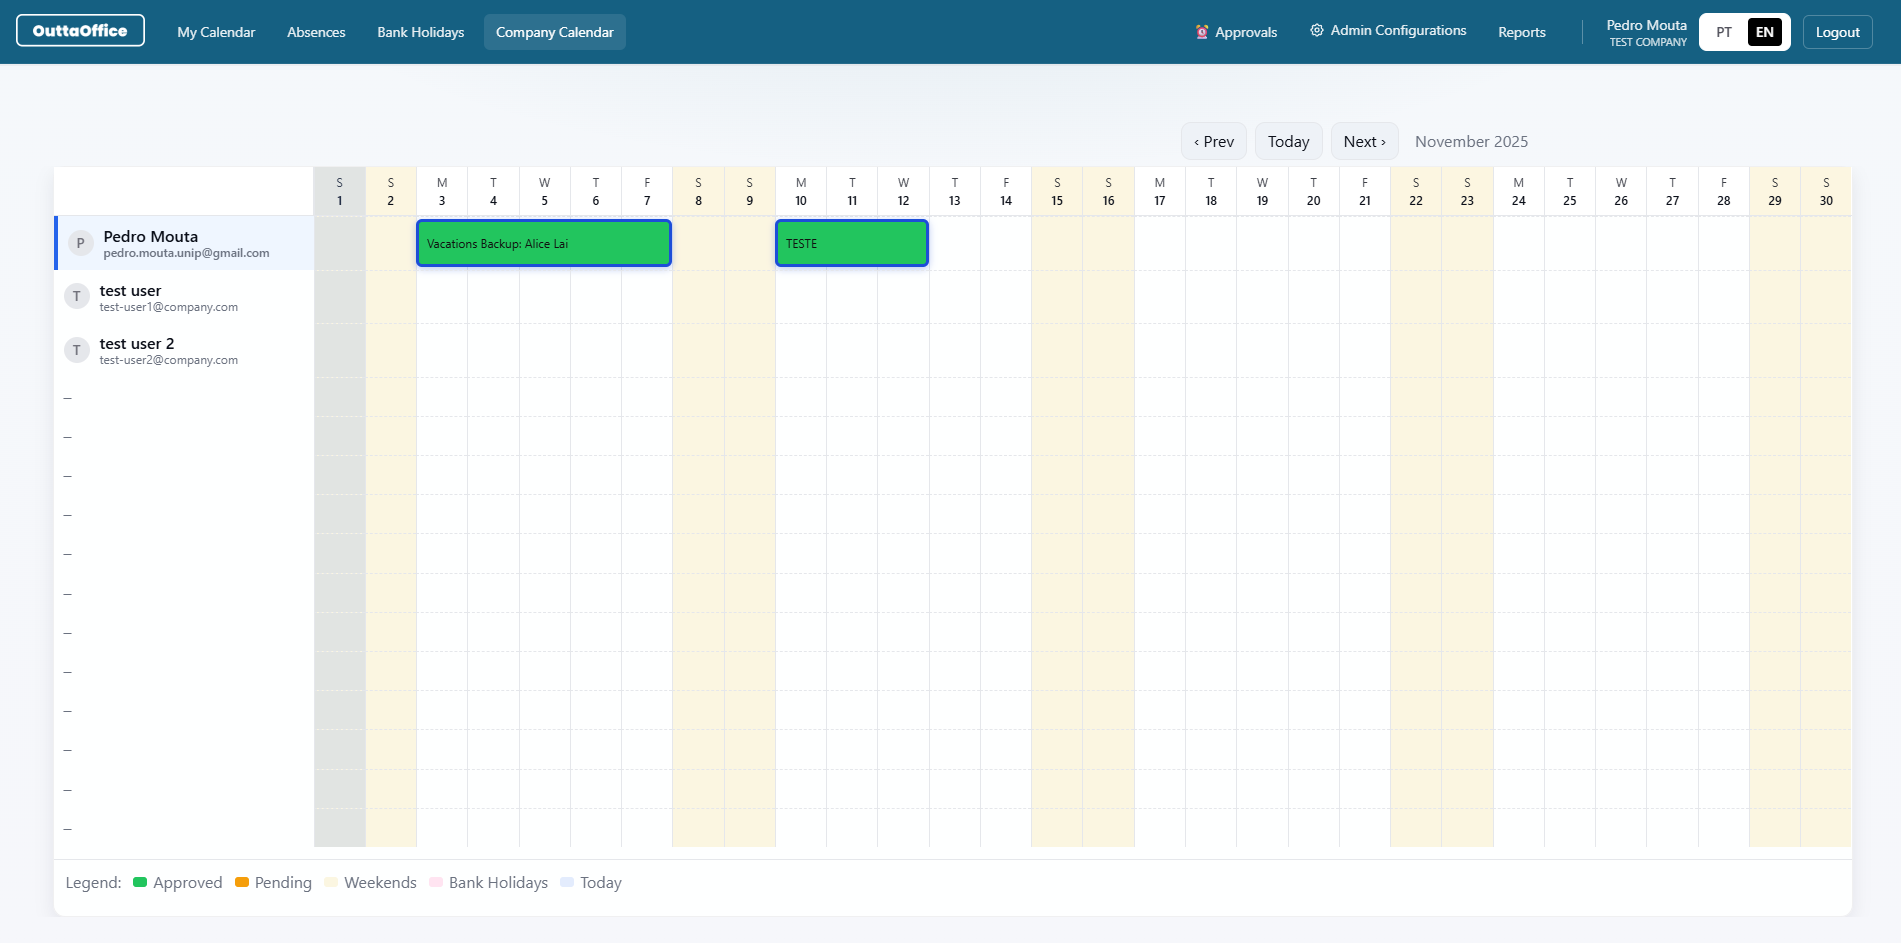Viewport: 1901px width, 943px height.
Task: Click the orange Pending legend indicator
Action: click(241, 883)
